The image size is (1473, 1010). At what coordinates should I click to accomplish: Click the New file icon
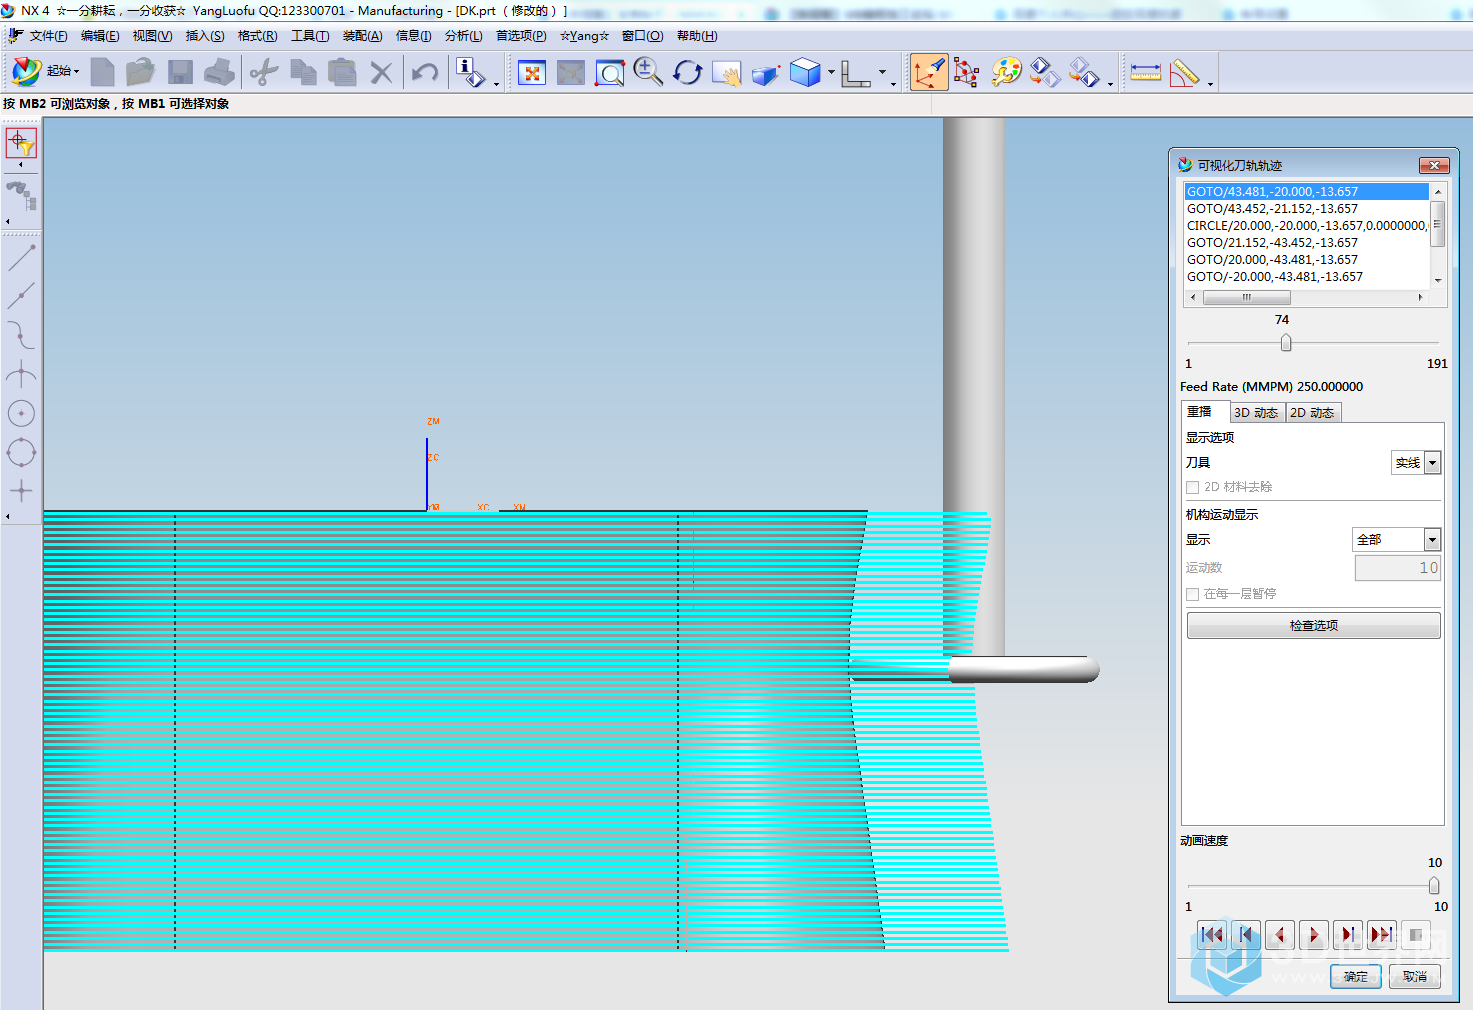[x=102, y=72]
